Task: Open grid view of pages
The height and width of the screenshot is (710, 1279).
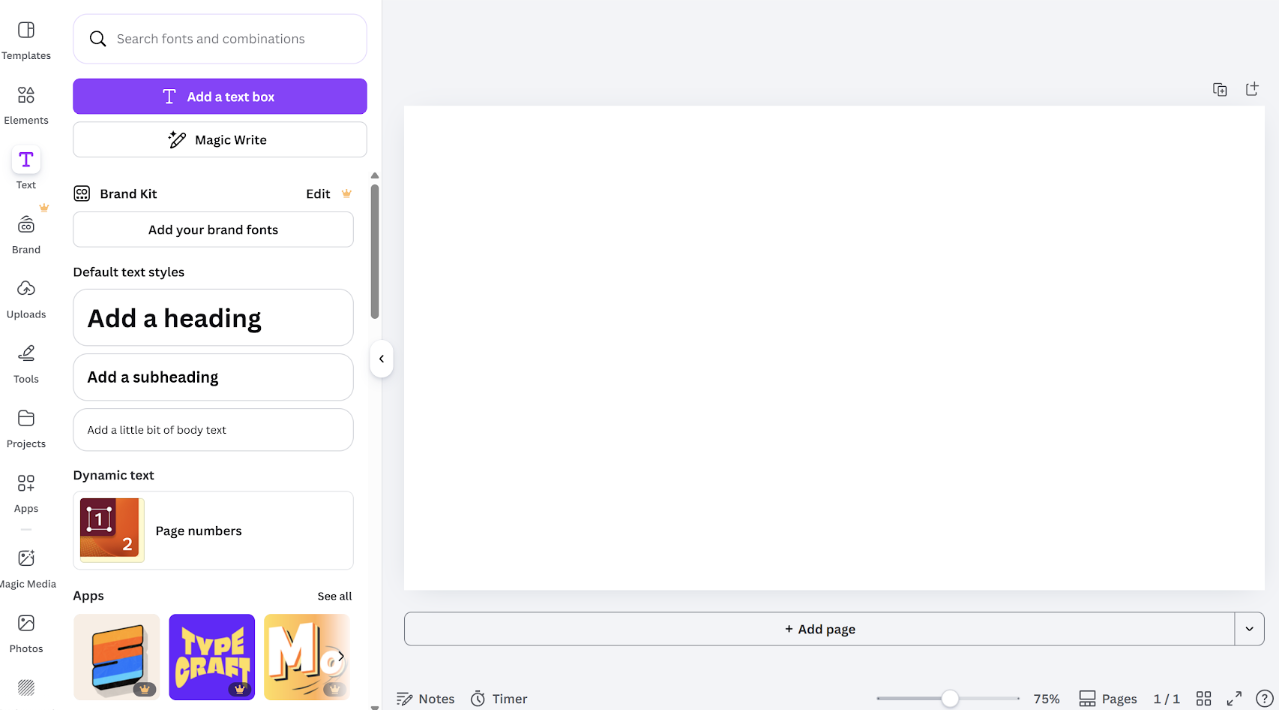Action: click(x=1204, y=698)
